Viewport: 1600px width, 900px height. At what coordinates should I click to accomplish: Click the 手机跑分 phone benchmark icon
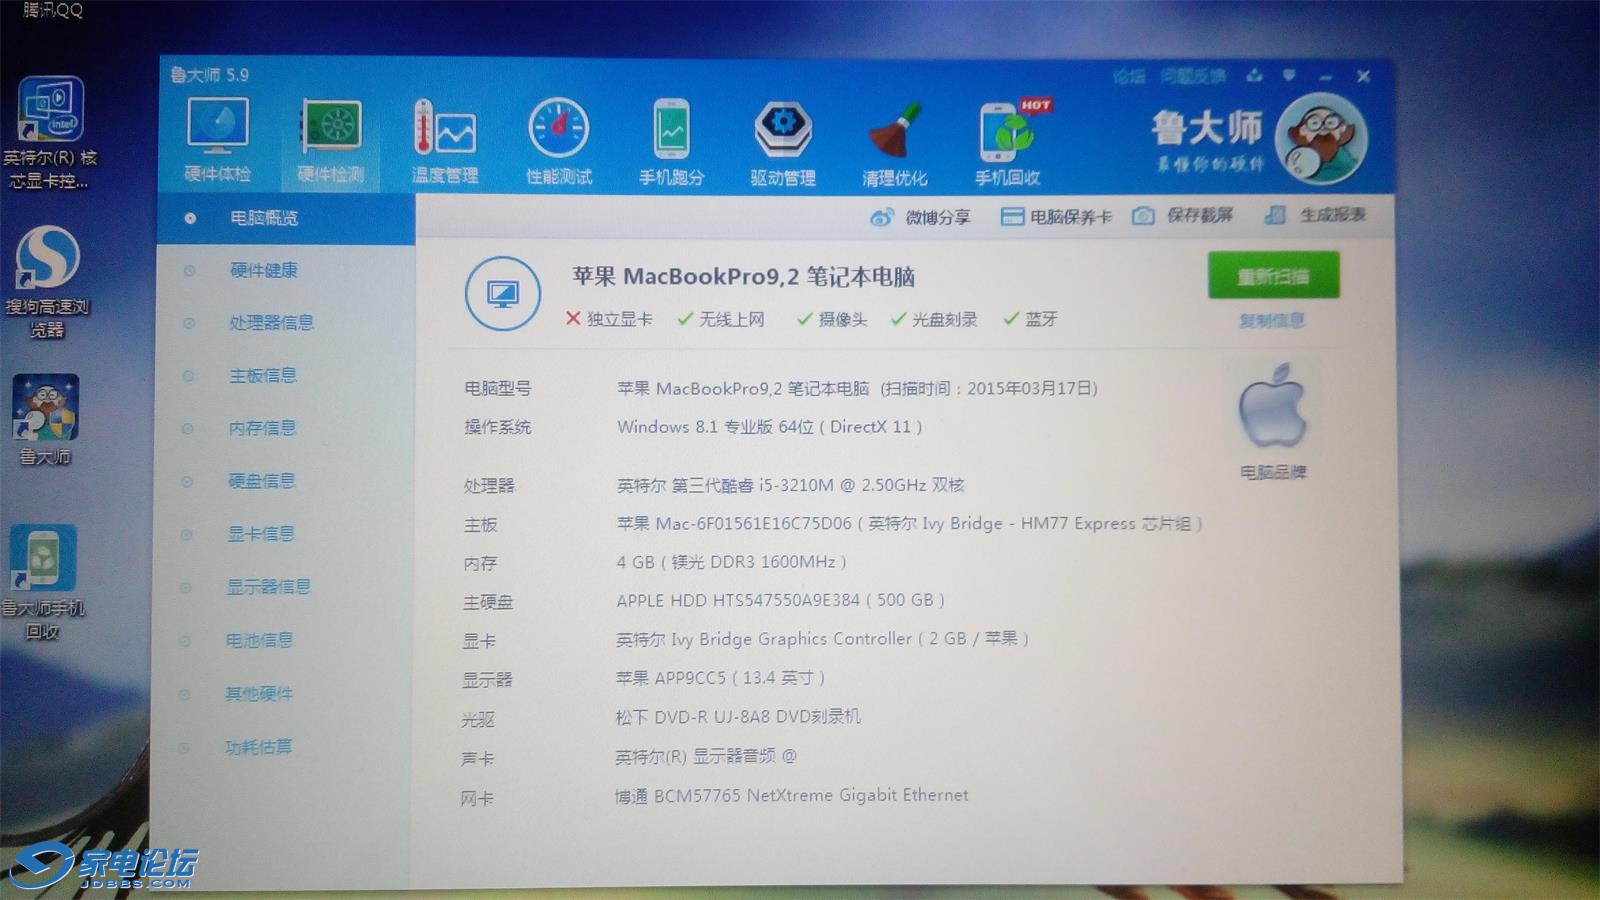[x=671, y=140]
